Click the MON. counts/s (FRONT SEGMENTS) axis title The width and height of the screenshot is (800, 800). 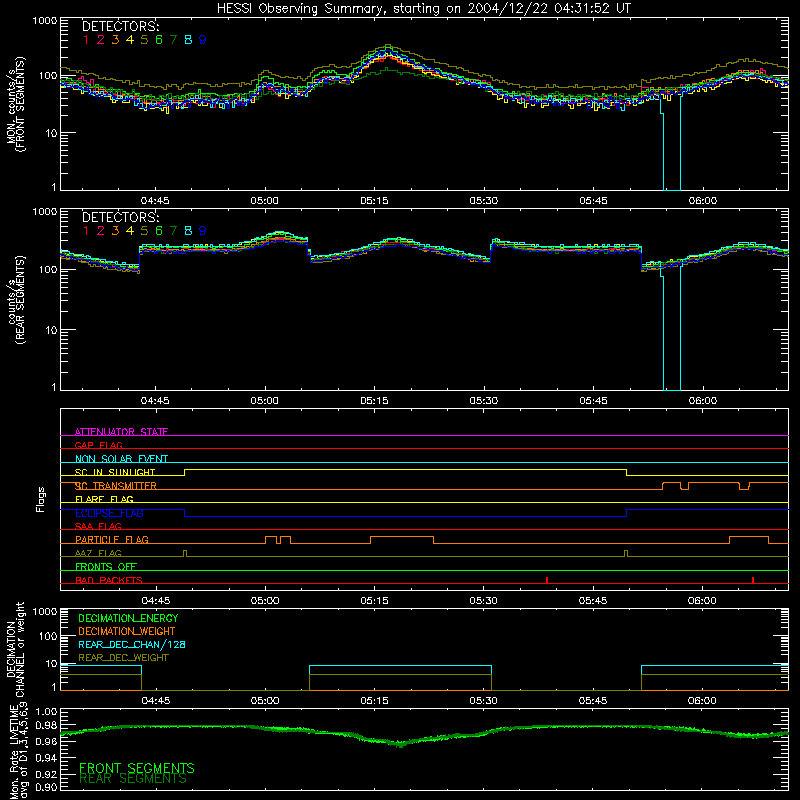[x=15, y=104]
